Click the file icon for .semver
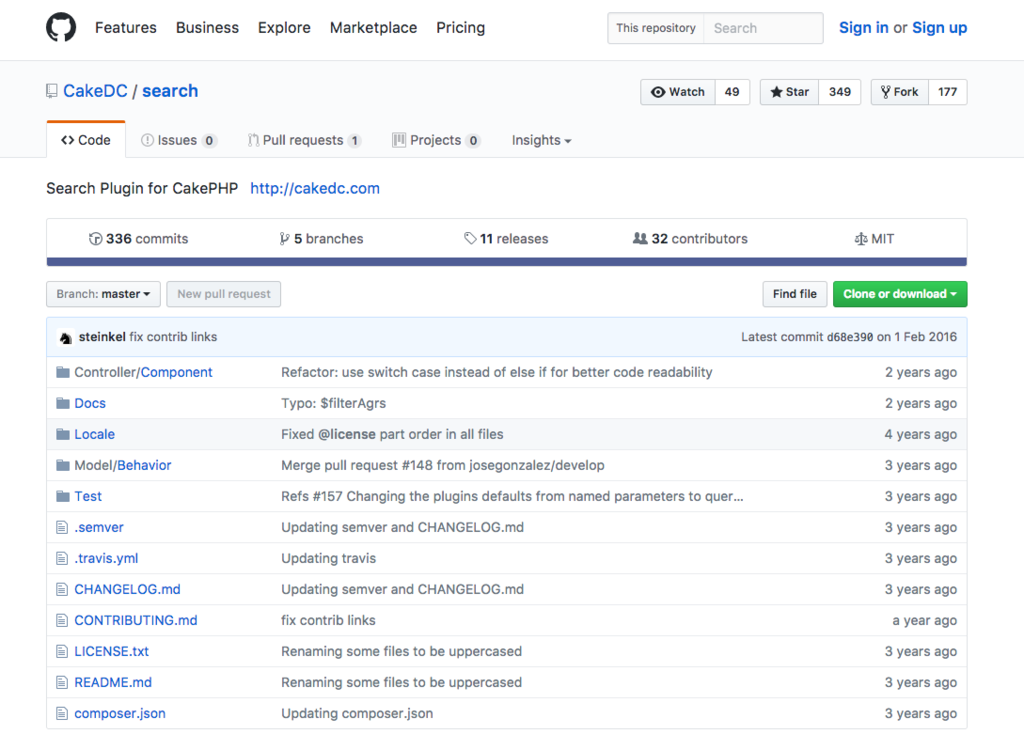 (62, 527)
